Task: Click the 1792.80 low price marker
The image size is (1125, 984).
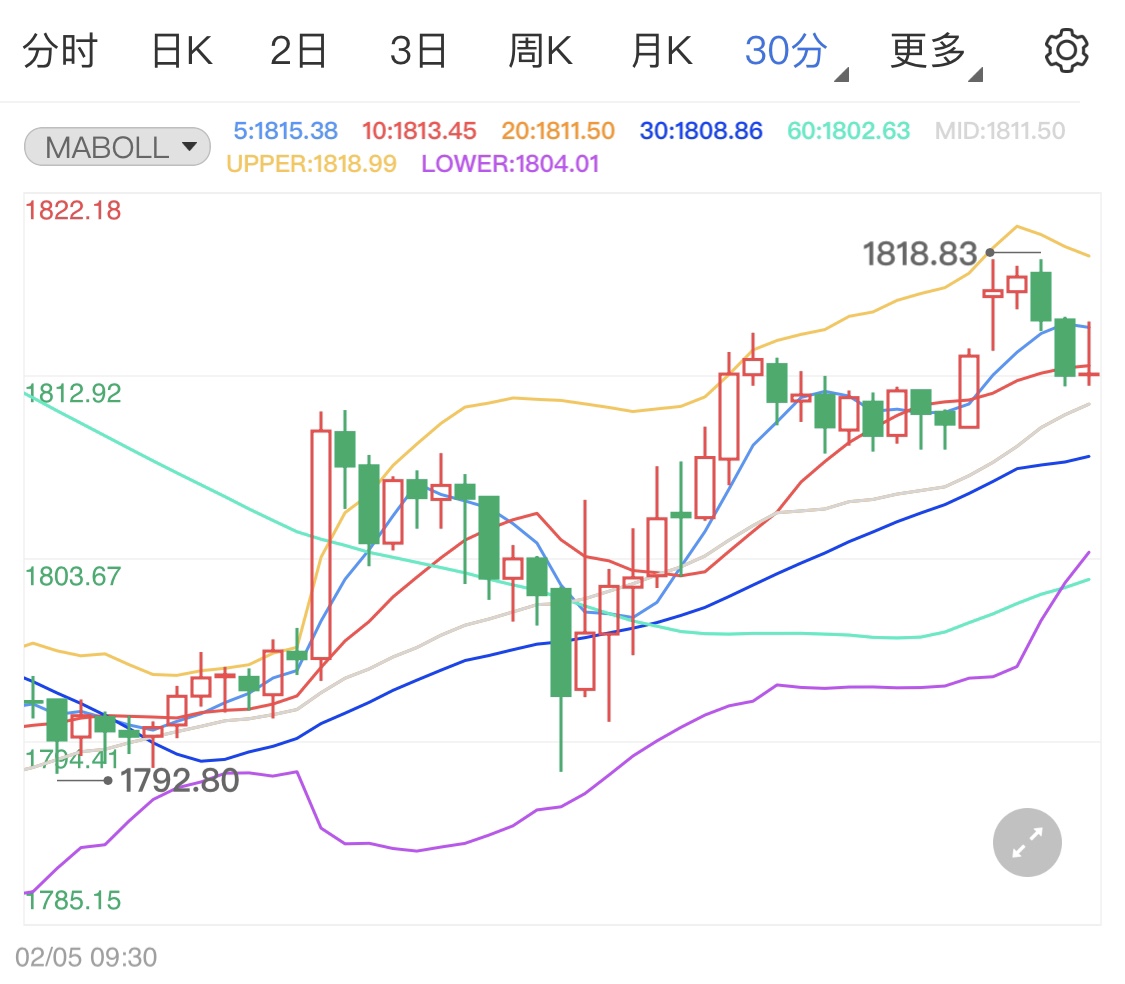Action: [179, 780]
